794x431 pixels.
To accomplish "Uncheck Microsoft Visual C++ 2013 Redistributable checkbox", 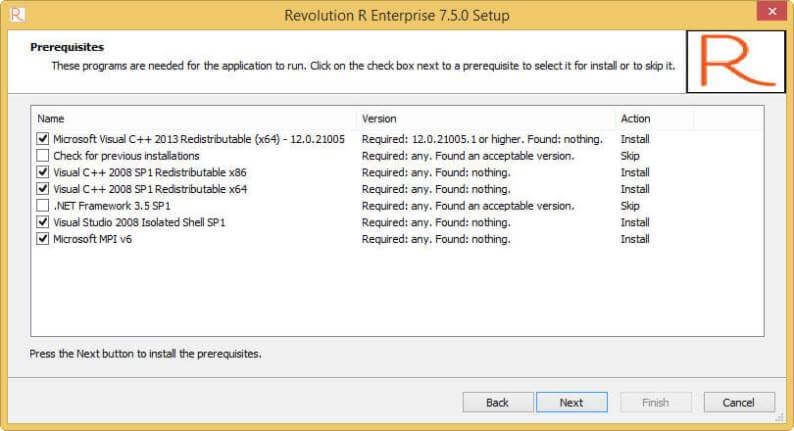I will [43, 139].
